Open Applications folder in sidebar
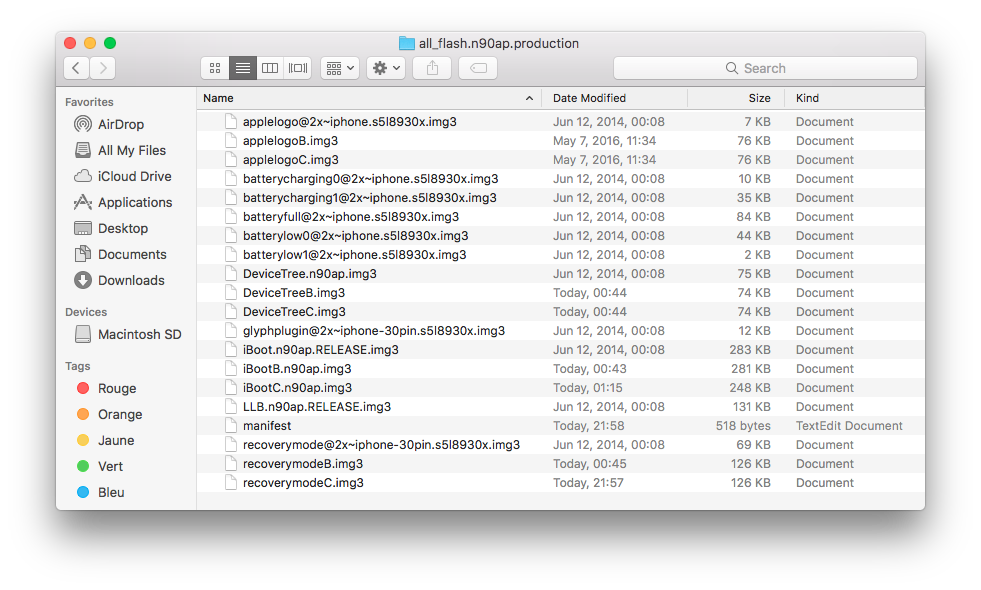The height and width of the screenshot is (590, 981). pos(123,202)
